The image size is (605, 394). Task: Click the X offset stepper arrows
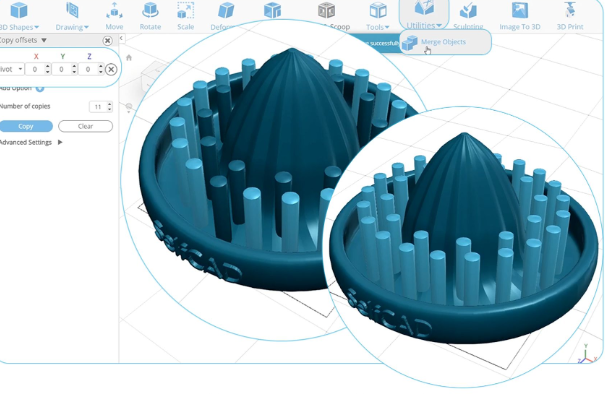(x=47, y=69)
